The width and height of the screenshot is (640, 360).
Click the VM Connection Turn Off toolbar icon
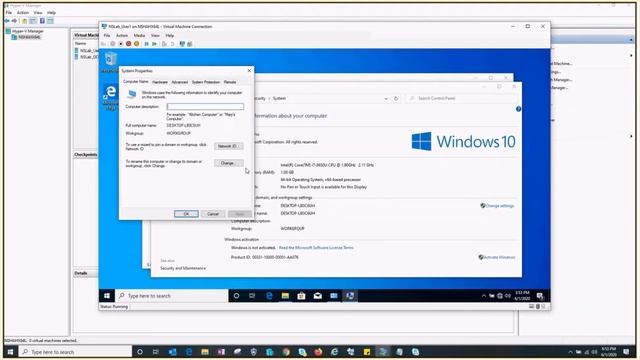(121, 44)
